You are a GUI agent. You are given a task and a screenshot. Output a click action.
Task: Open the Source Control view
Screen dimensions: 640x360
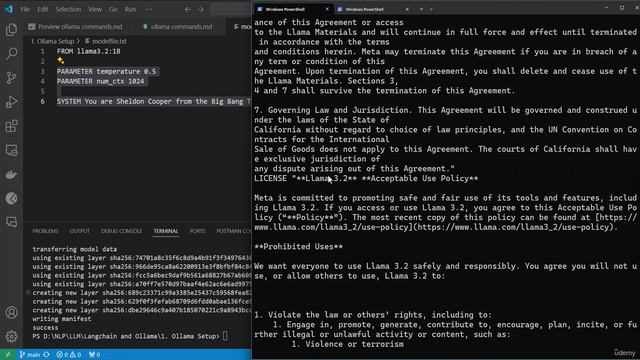pos(11,78)
